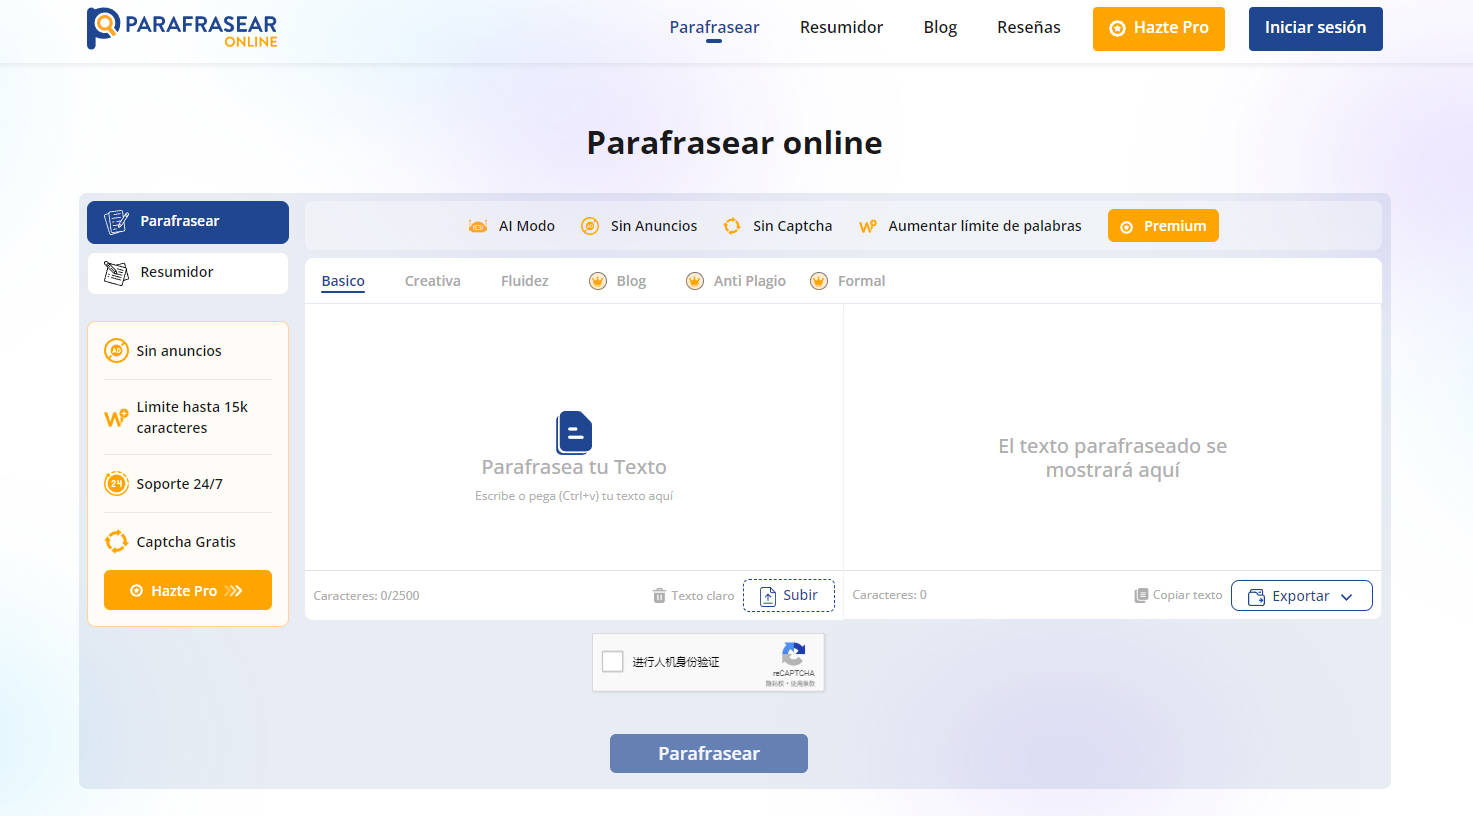Click the Soporte 24/7 icon in sidebar
The height and width of the screenshot is (816, 1473).
pos(116,483)
